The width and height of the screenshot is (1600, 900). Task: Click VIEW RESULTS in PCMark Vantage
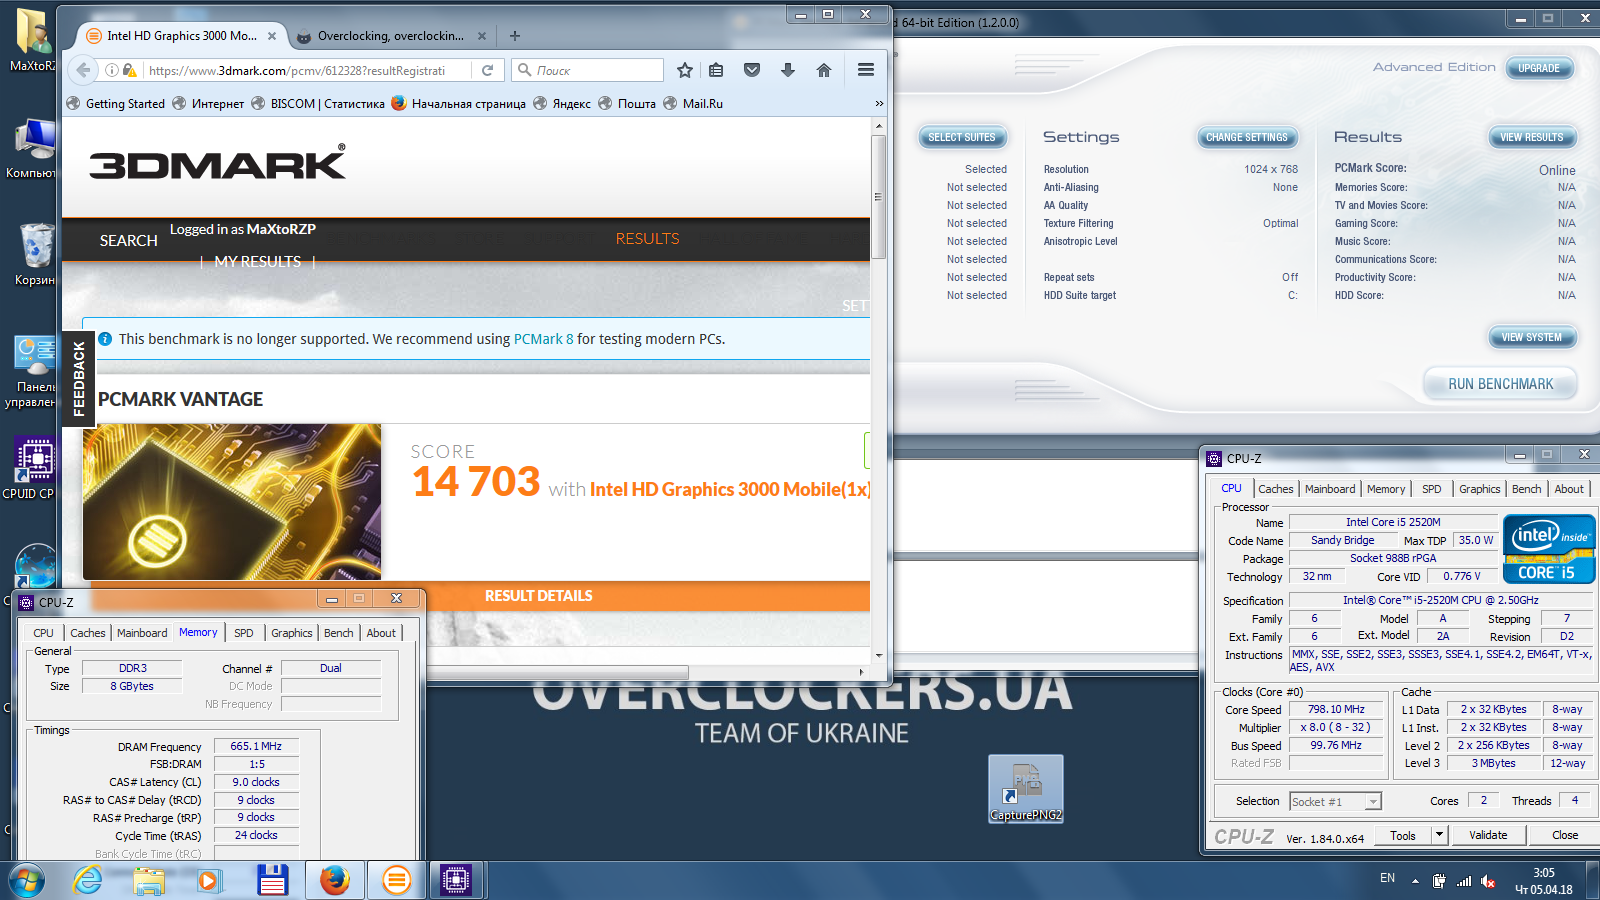[1531, 137]
